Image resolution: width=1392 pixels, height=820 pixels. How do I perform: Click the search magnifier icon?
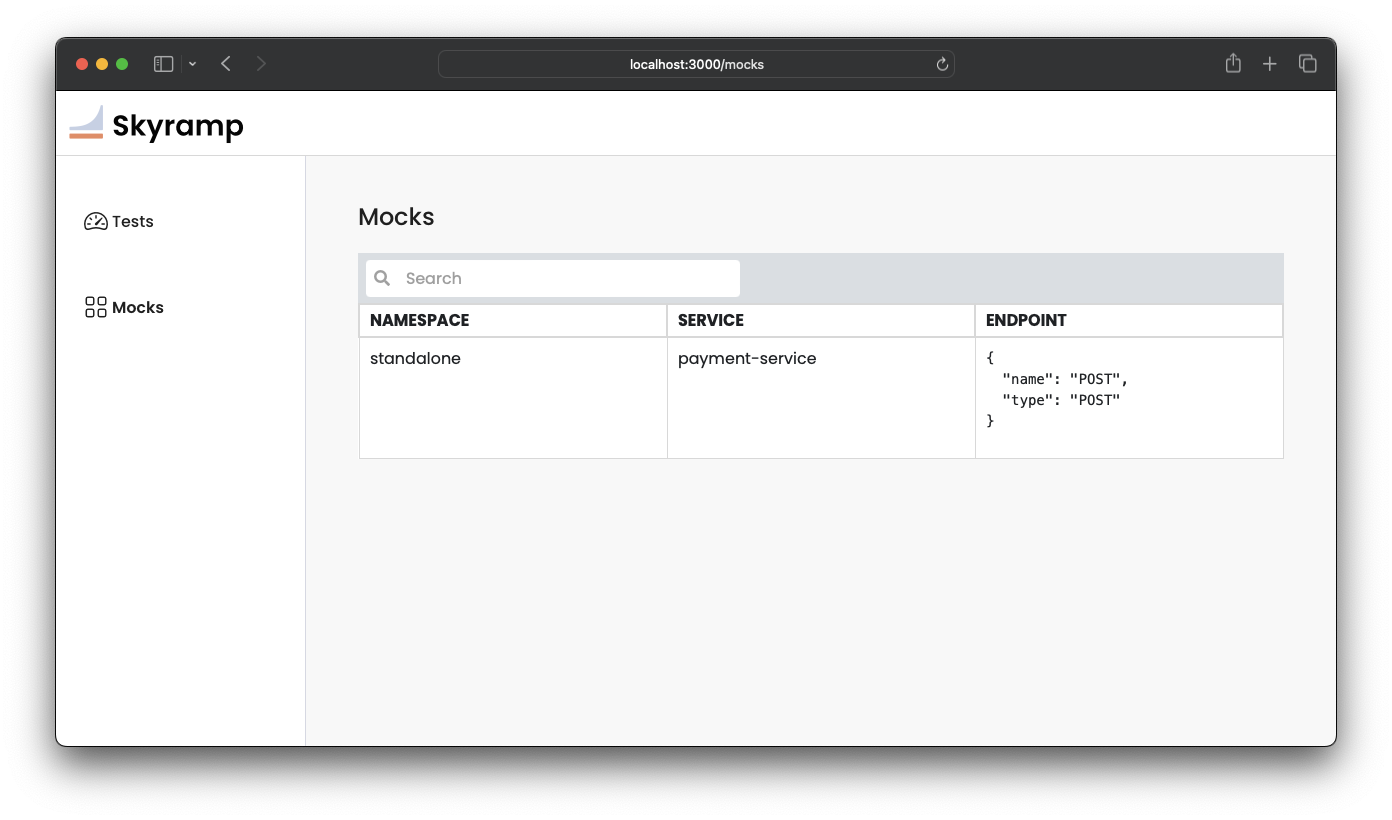[382, 278]
